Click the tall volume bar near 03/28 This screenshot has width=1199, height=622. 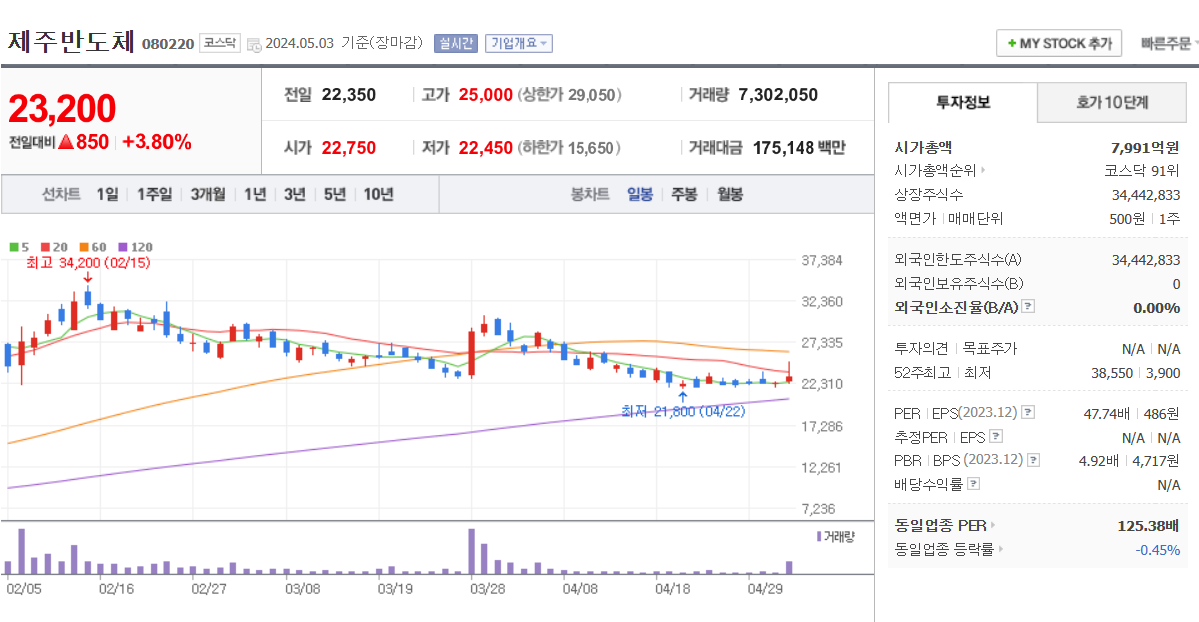coord(472,552)
